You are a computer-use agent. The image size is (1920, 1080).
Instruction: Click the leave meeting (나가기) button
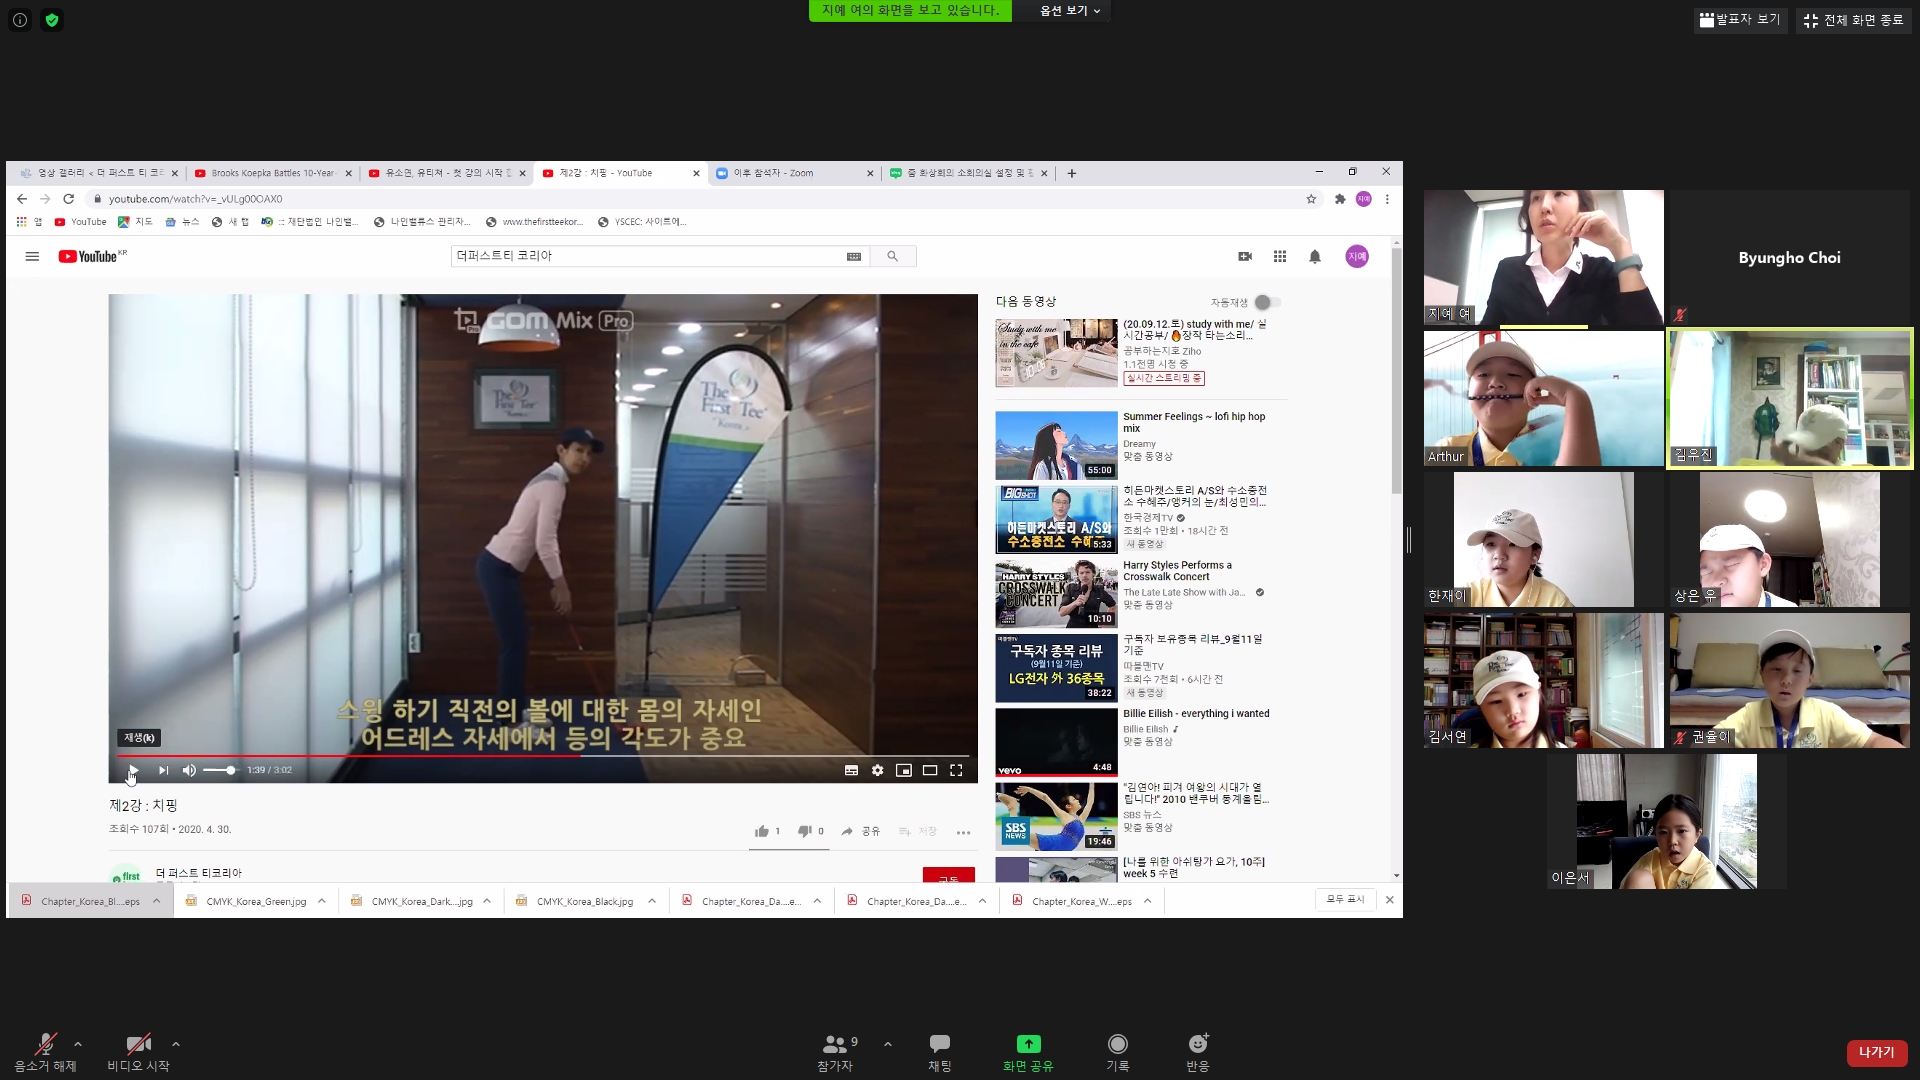[1876, 1052]
